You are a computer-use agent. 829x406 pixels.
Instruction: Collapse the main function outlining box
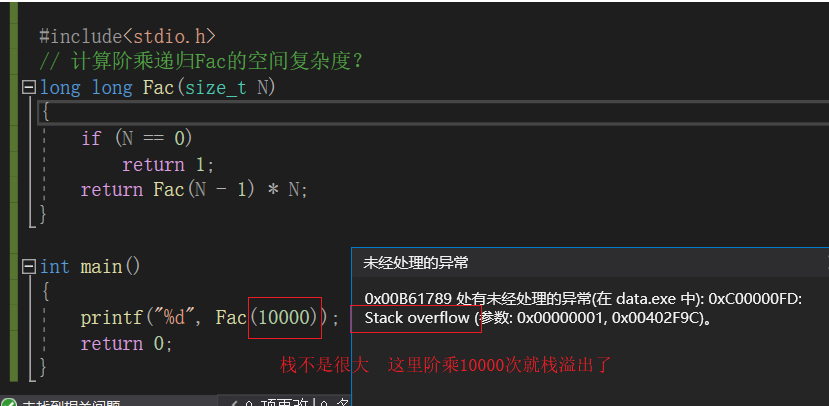pos(29,266)
